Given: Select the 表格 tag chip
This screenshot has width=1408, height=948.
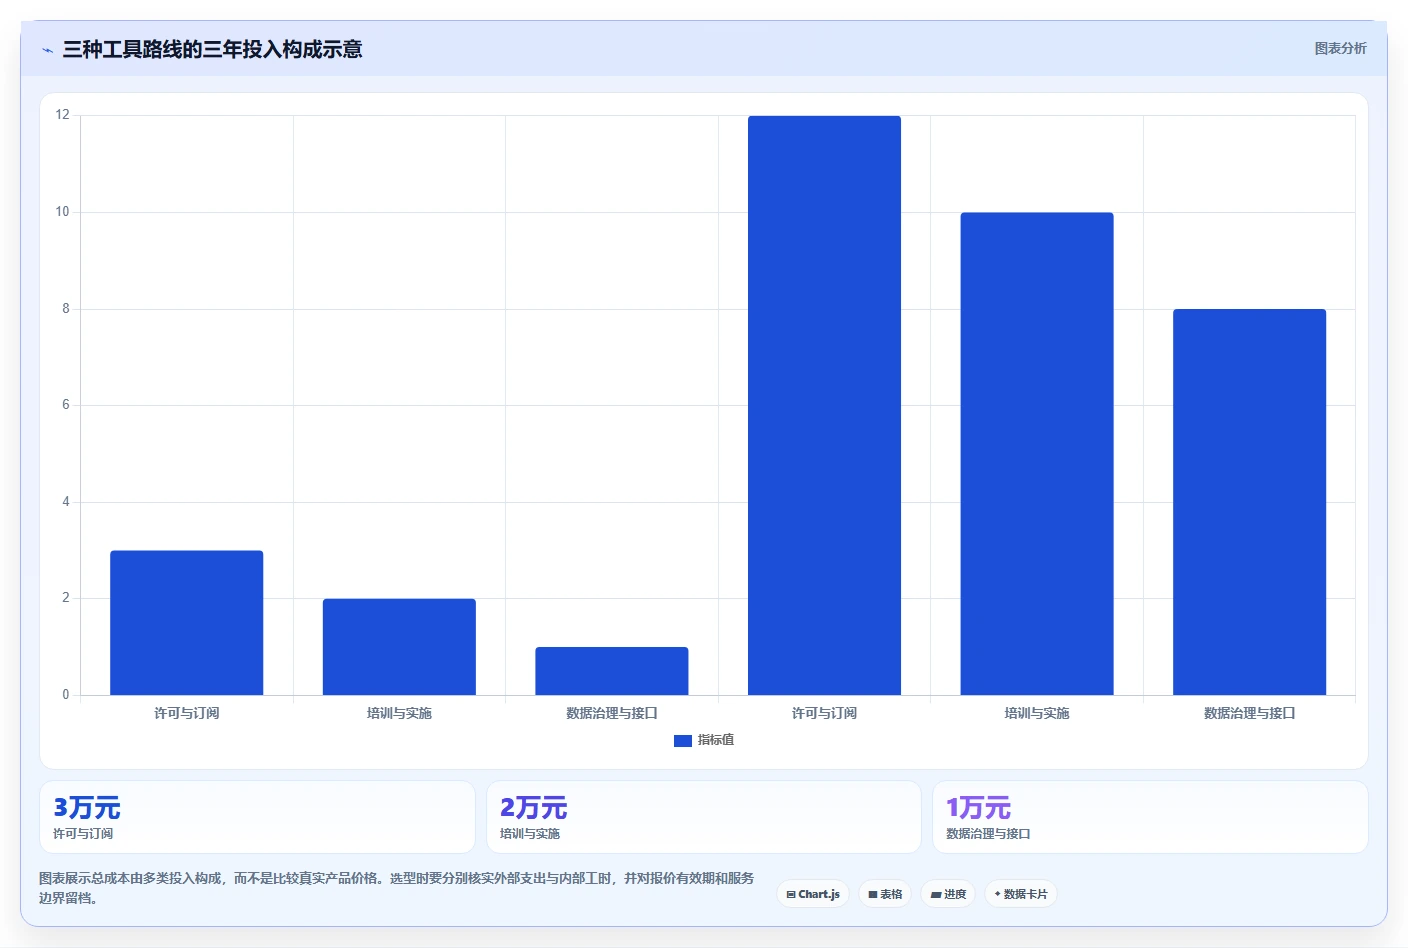Looking at the screenshot, I should 885,894.
